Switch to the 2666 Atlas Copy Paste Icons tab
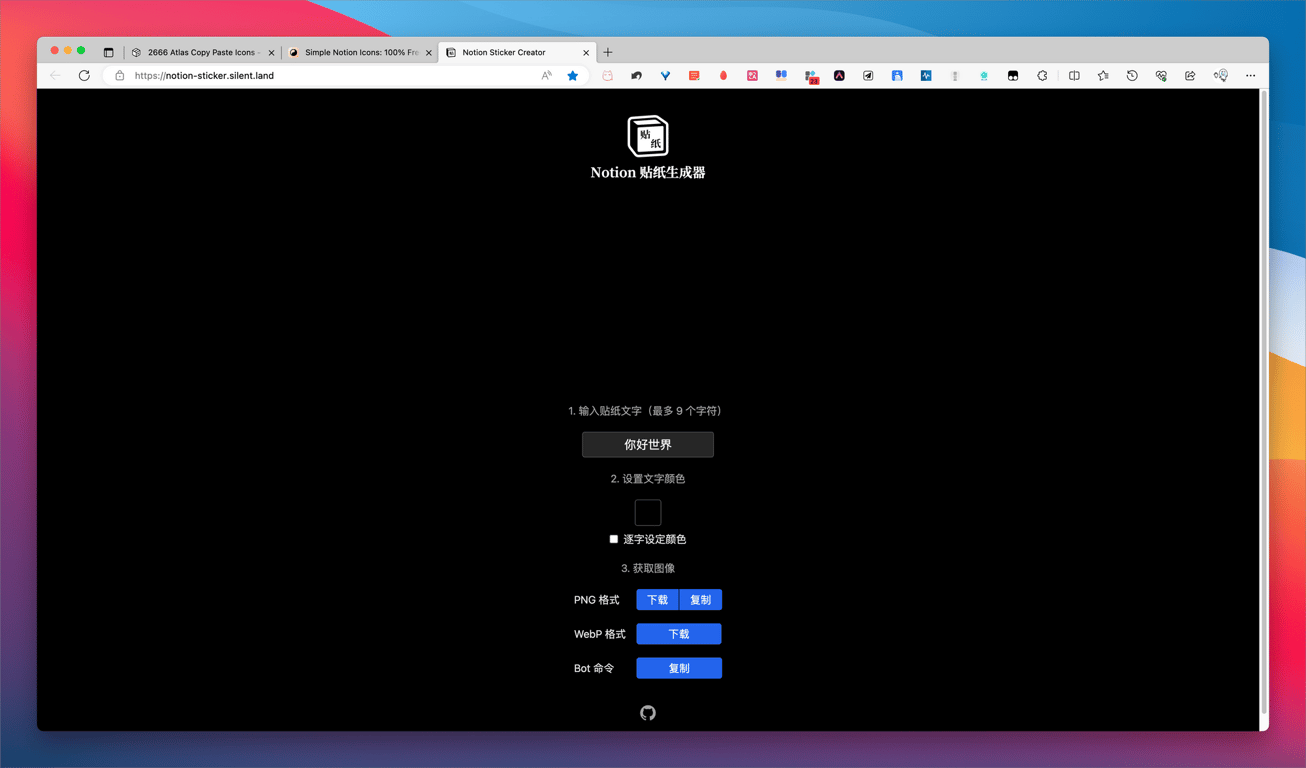Viewport: 1306px width, 768px height. pos(200,52)
